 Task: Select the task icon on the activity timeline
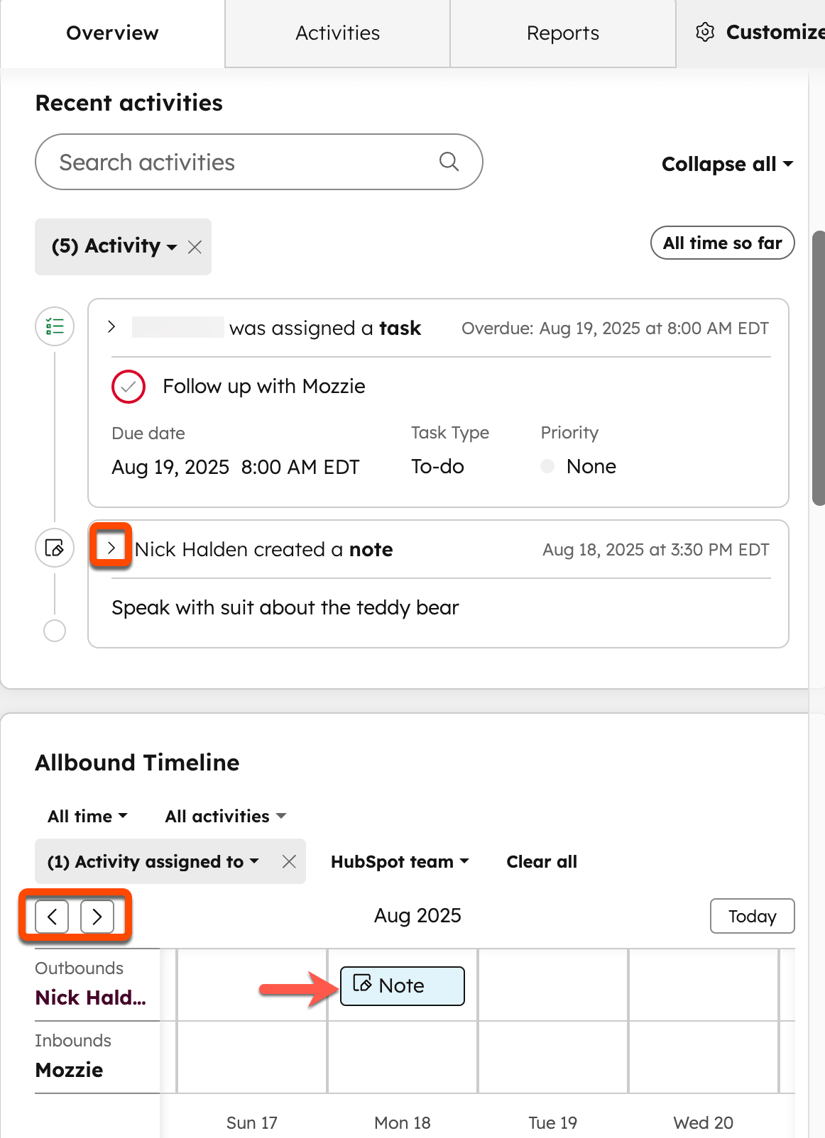pos(54,326)
